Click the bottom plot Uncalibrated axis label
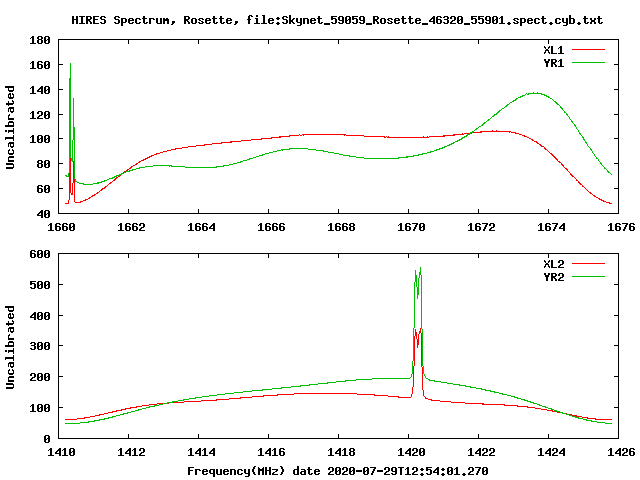 [10, 347]
